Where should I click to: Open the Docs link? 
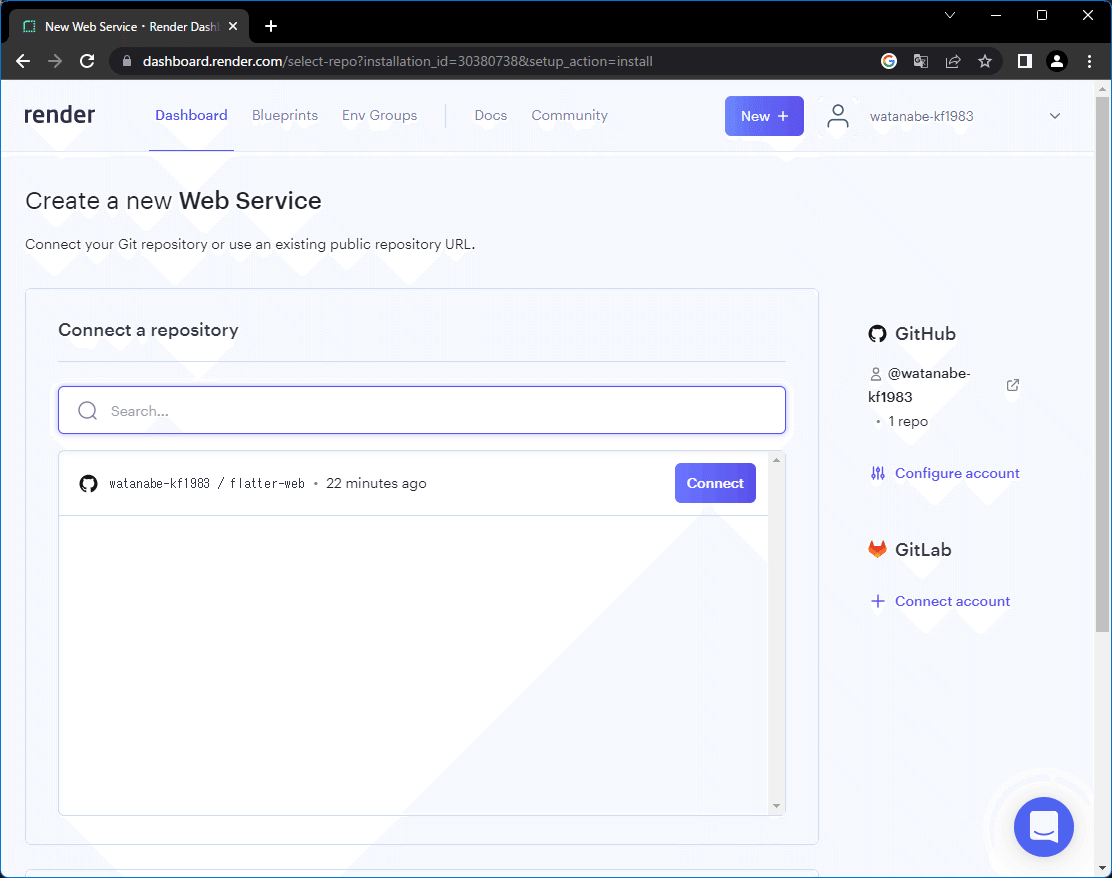coord(491,115)
